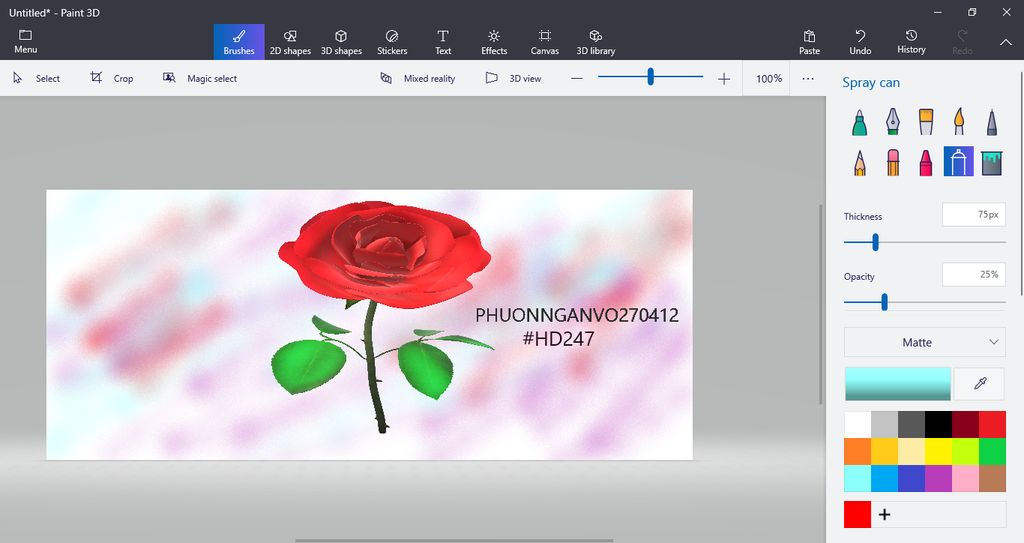
Task: Toggle 3D view
Action: [513, 78]
